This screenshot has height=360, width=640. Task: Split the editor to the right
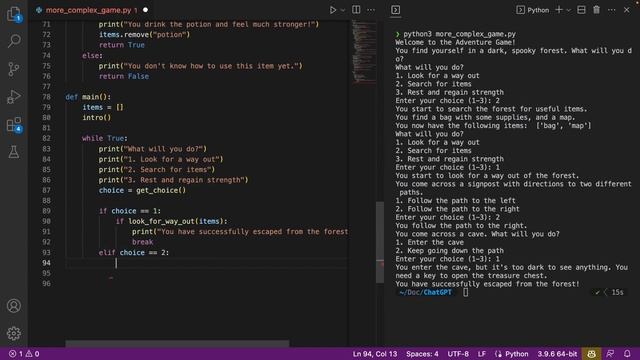tap(356, 10)
